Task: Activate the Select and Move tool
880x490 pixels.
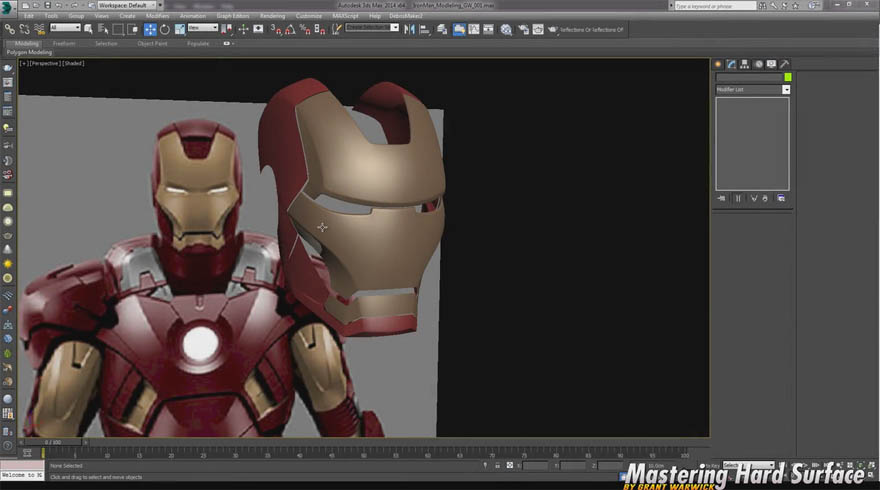Action: 150,29
